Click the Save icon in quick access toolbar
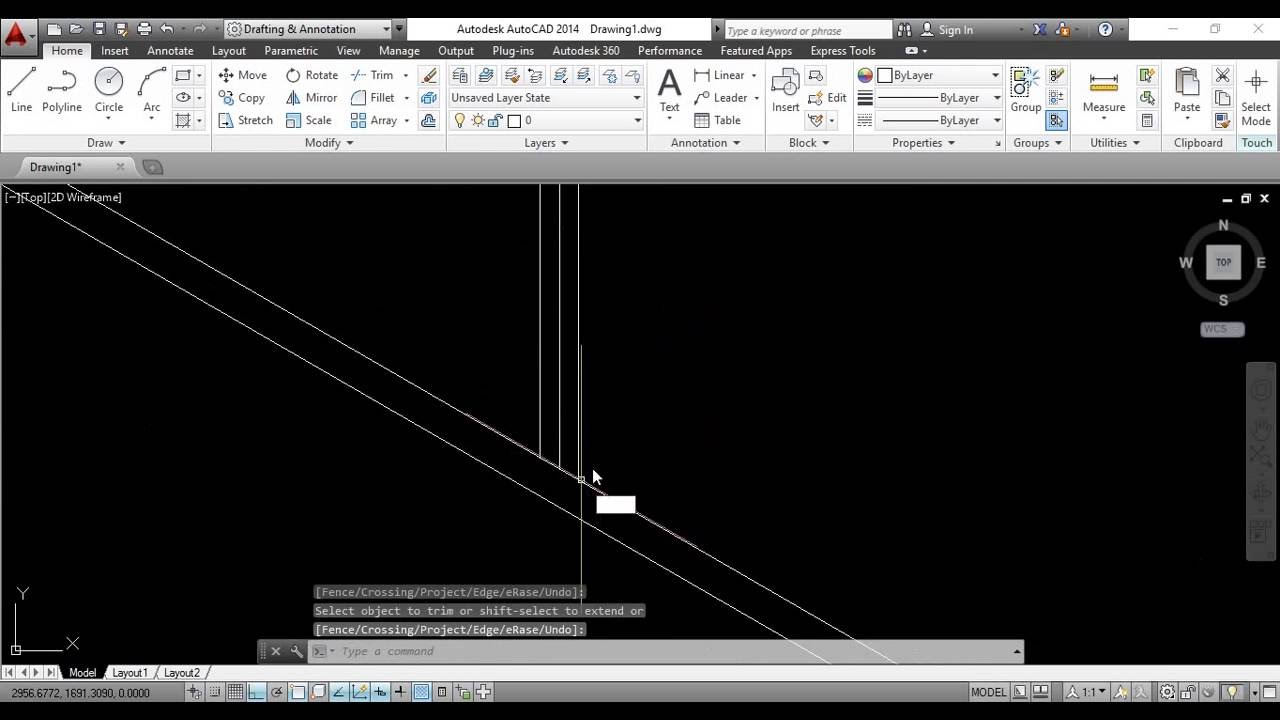This screenshot has width=1280, height=720. pos(99,29)
